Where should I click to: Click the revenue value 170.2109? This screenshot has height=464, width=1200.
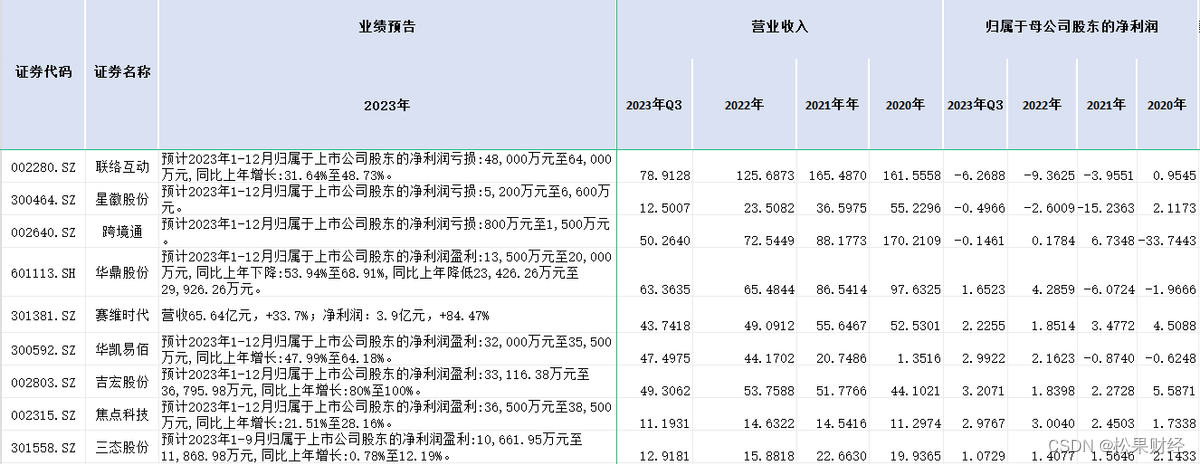click(x=912, y=240)
